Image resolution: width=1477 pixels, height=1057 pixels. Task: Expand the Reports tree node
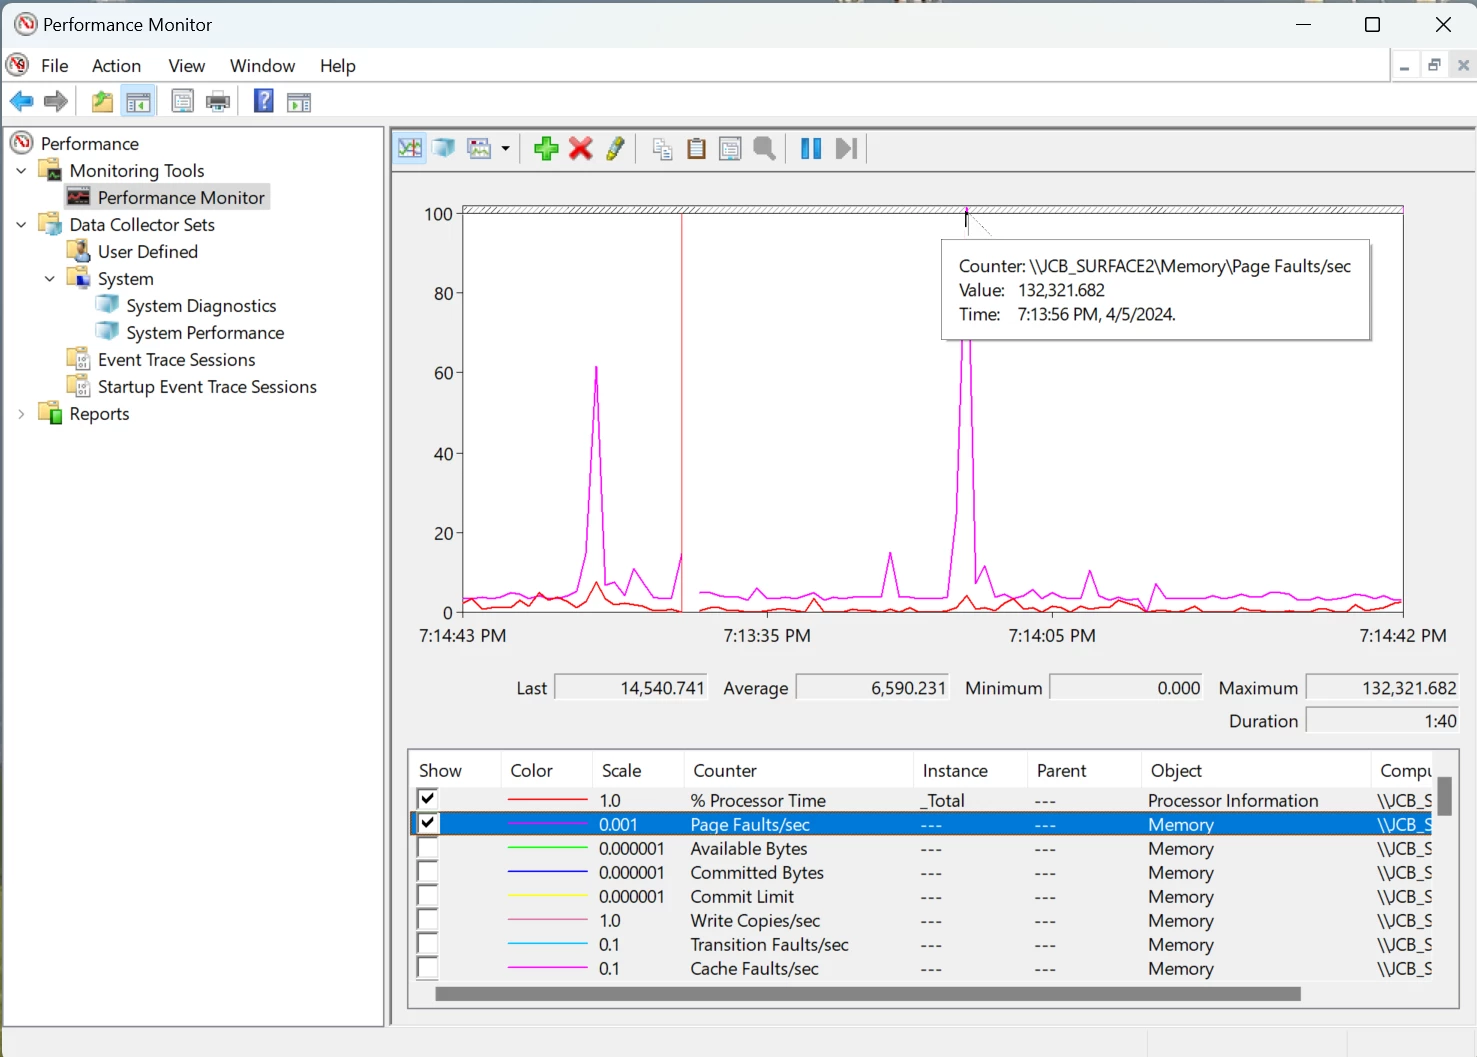click(21, 414)
